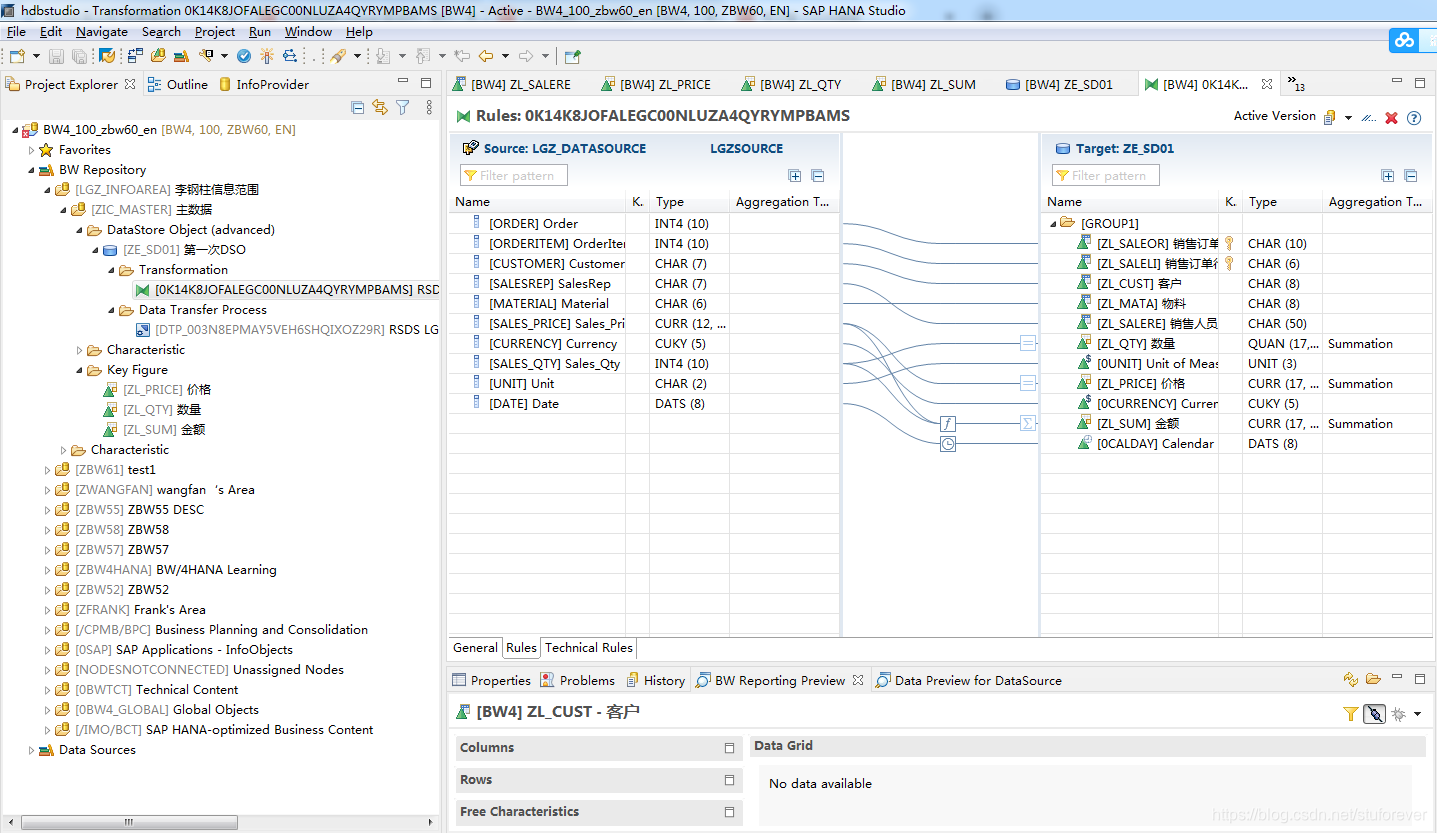Expand the [ZBW61] test1 tree node
This screenshot has height=833, width=1437.
pos(48,470)
